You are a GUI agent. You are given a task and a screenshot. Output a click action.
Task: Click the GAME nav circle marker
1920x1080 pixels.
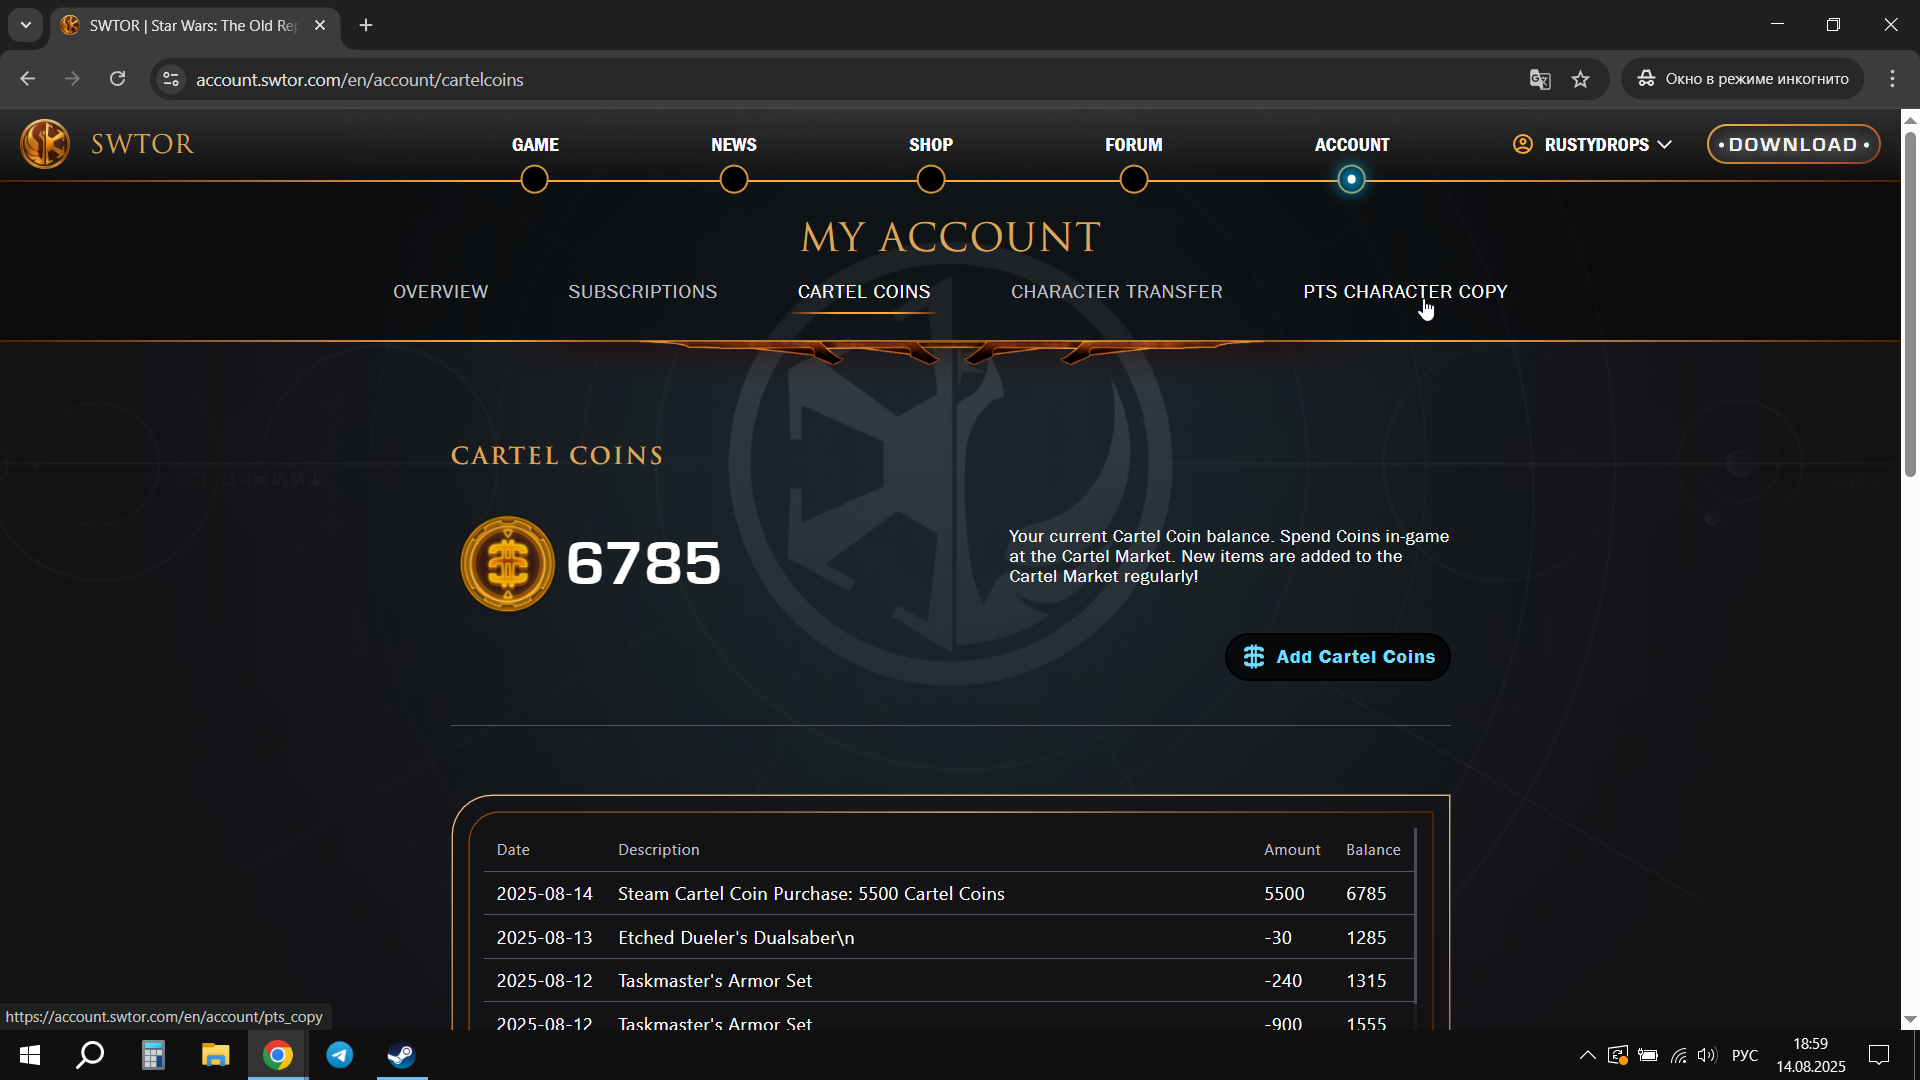(x=534, y=180)
